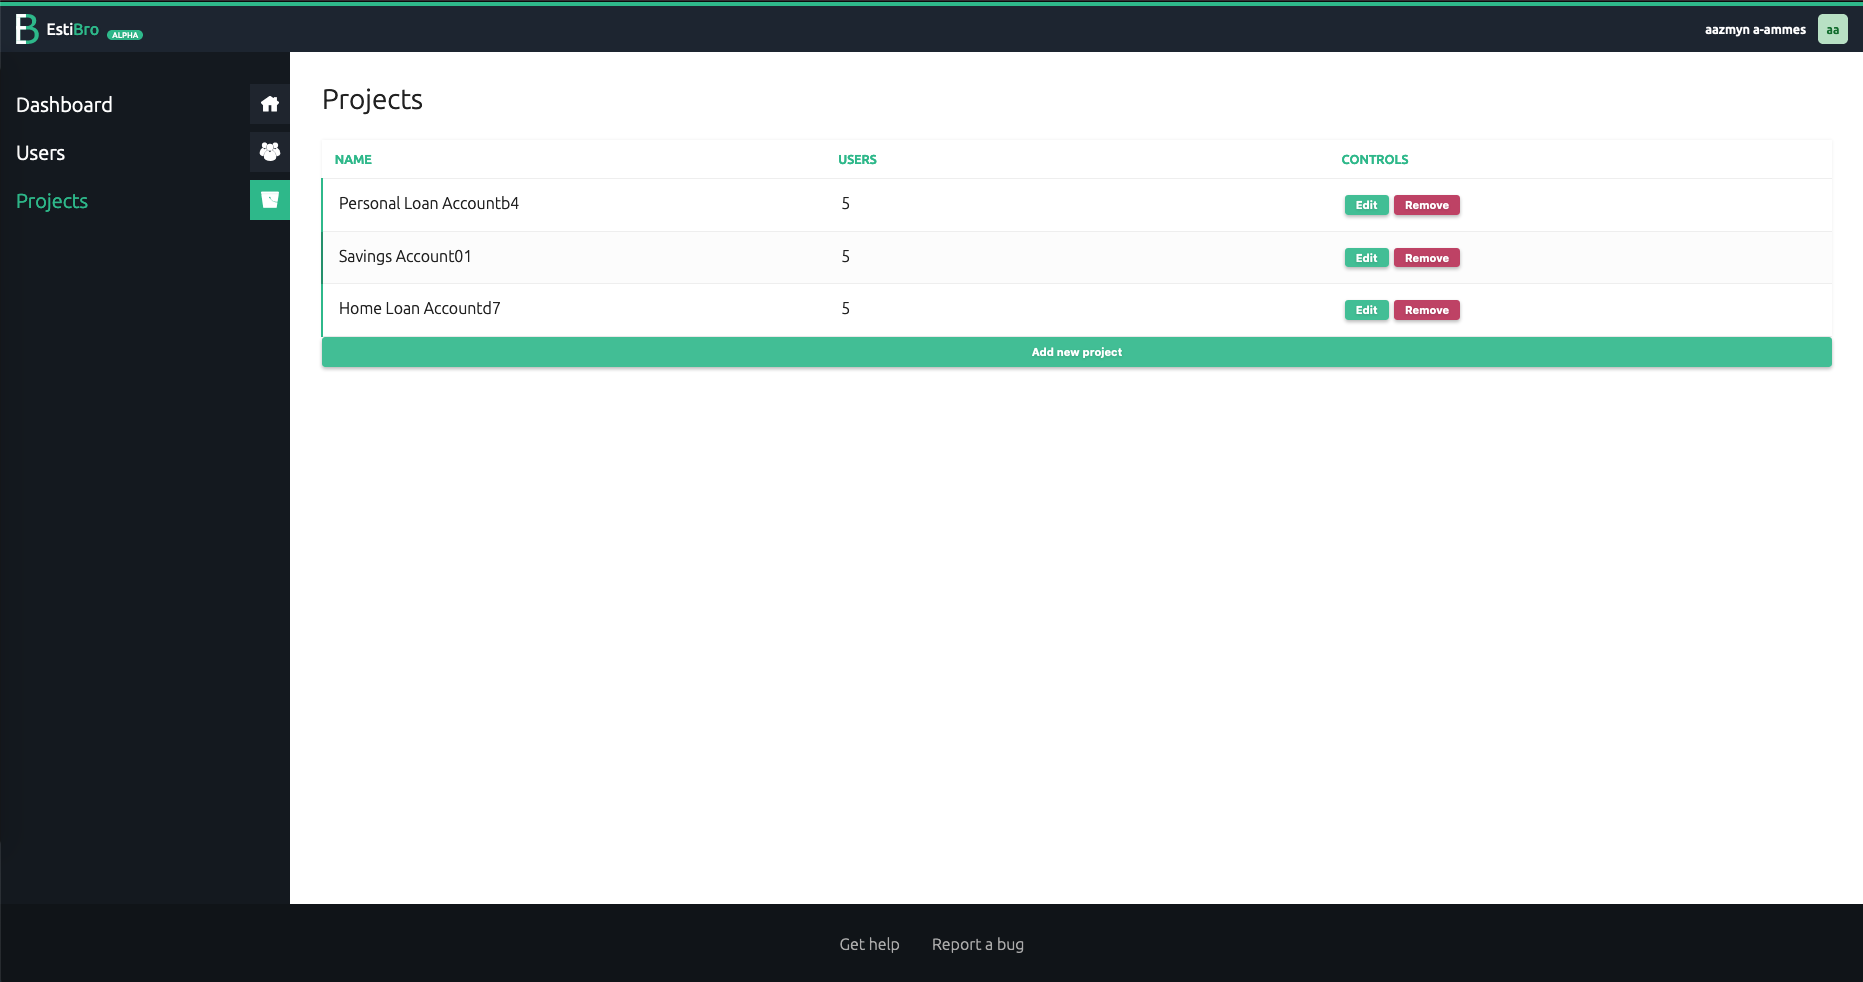1863x982 pixels.
Task: Go to Dashboard in sidebar
Action: tap(64, 105)
